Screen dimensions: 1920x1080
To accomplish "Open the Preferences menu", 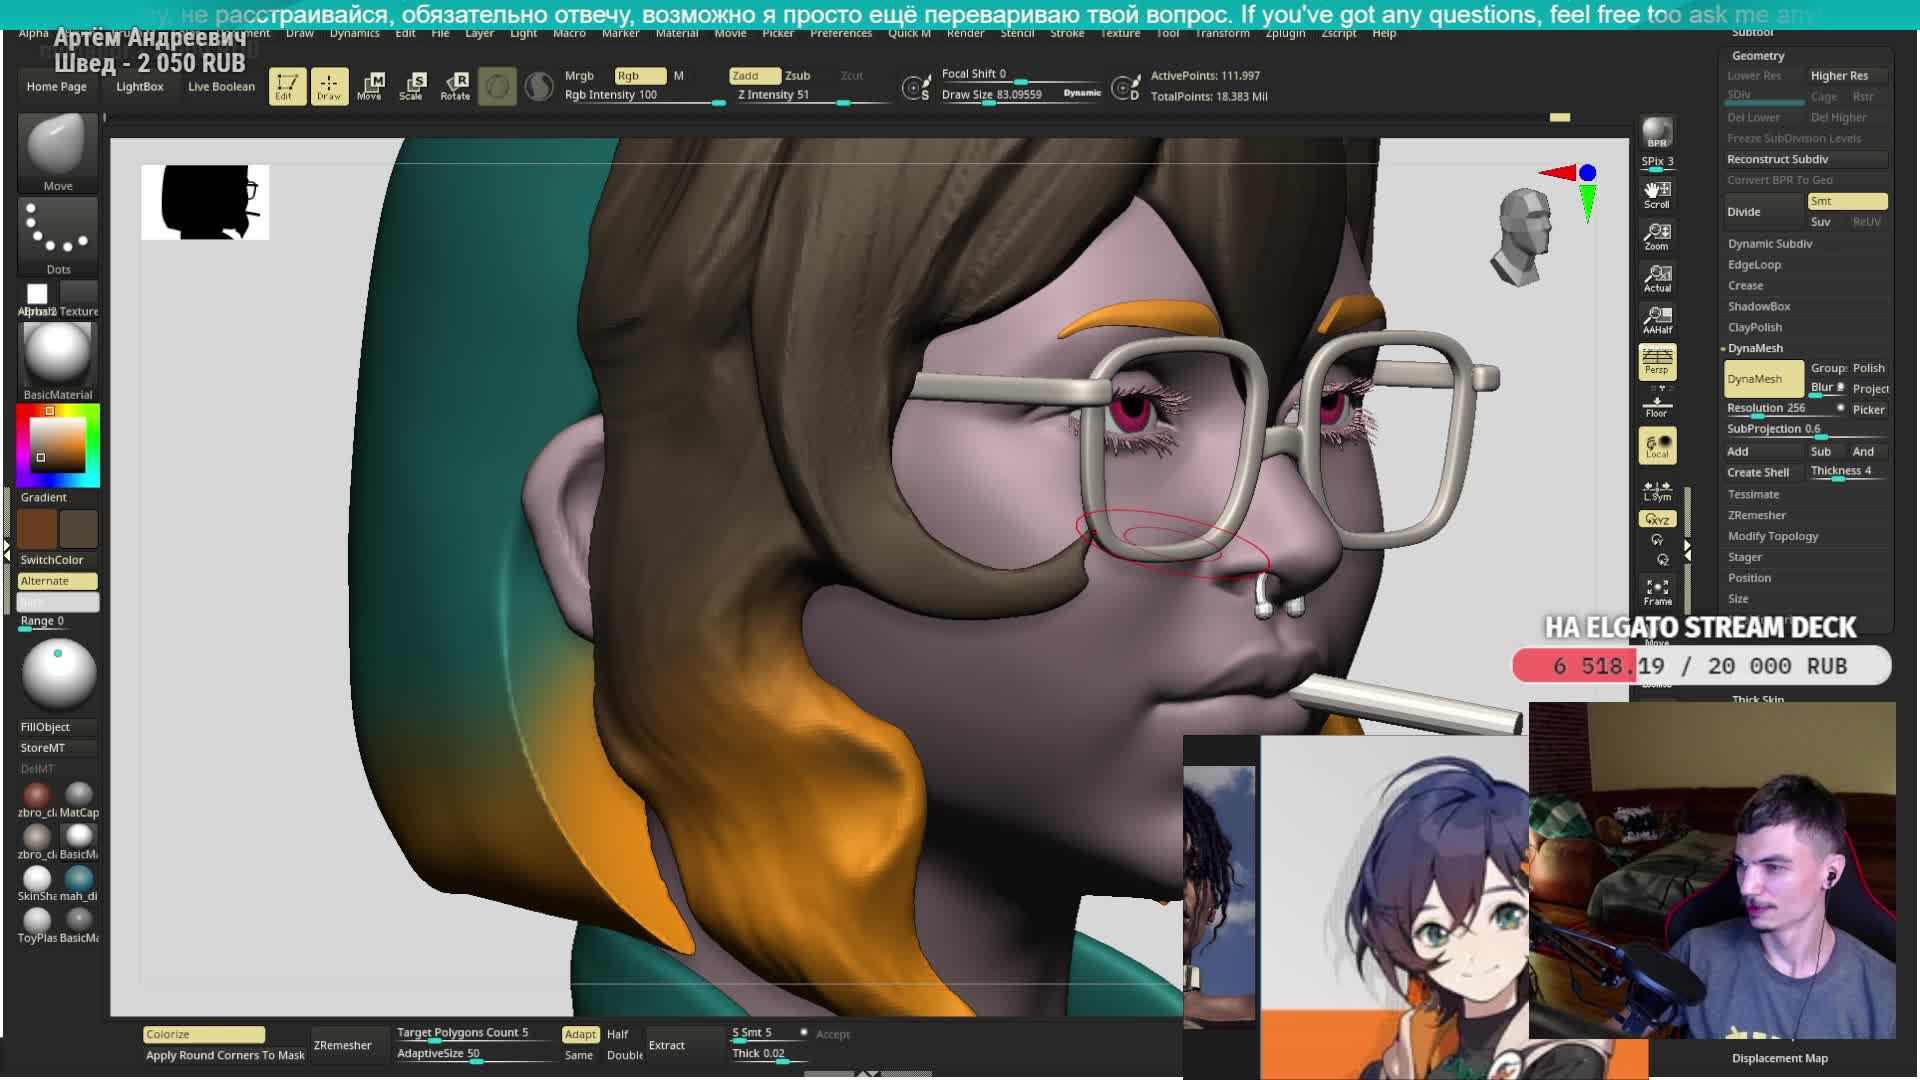I will [x=840, y=33].
